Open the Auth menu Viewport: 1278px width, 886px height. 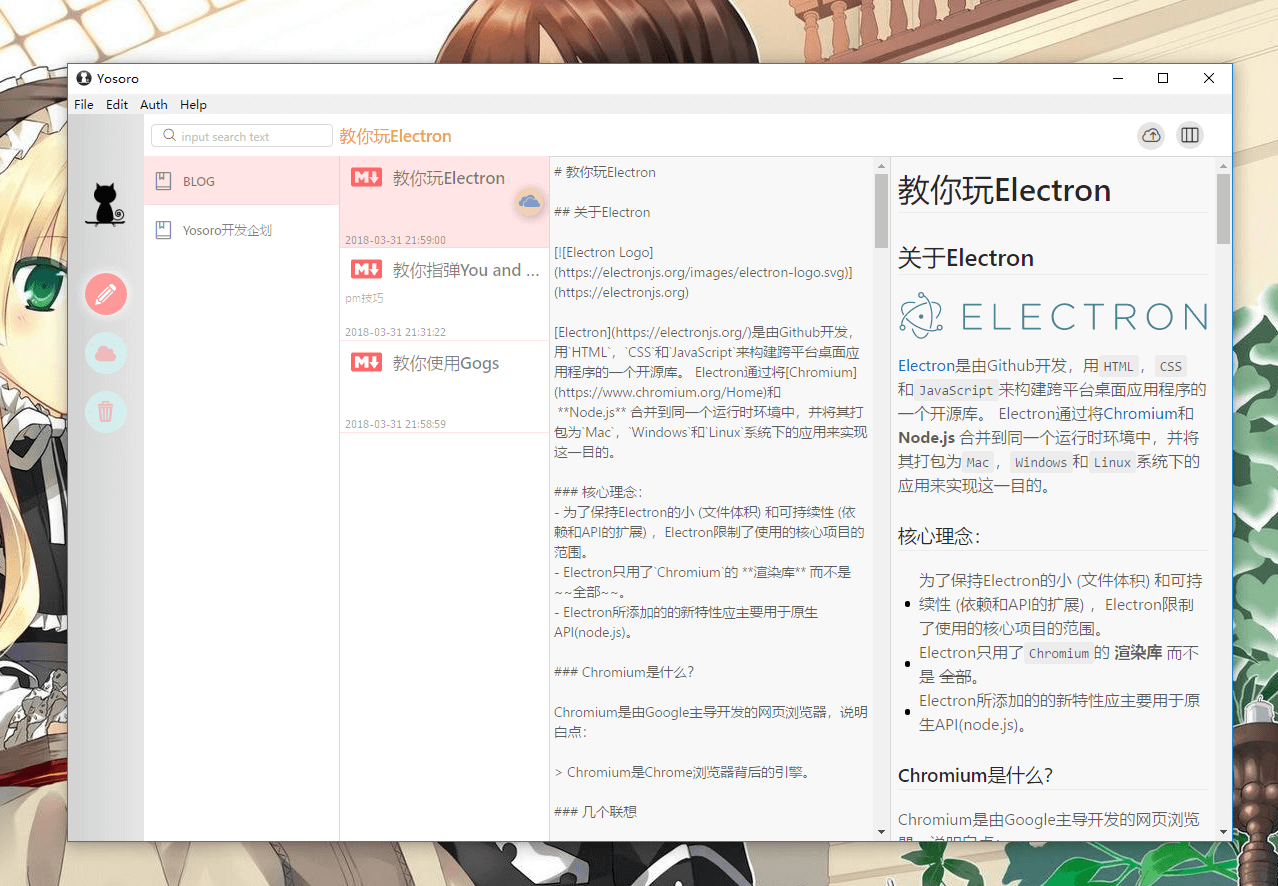coord(154,104)
